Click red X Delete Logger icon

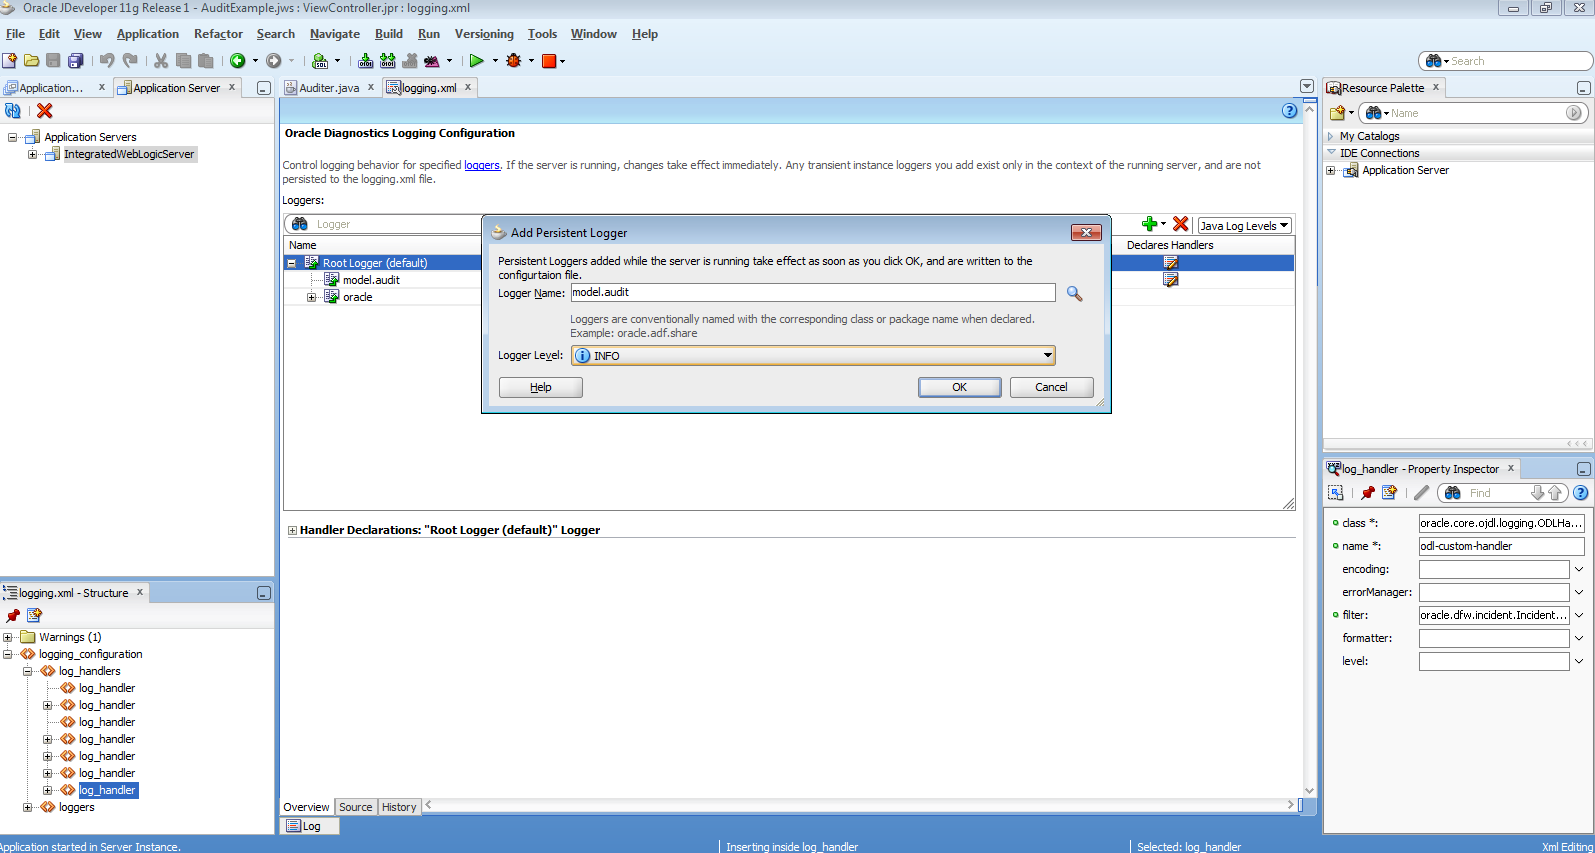tap(1181, 224)
